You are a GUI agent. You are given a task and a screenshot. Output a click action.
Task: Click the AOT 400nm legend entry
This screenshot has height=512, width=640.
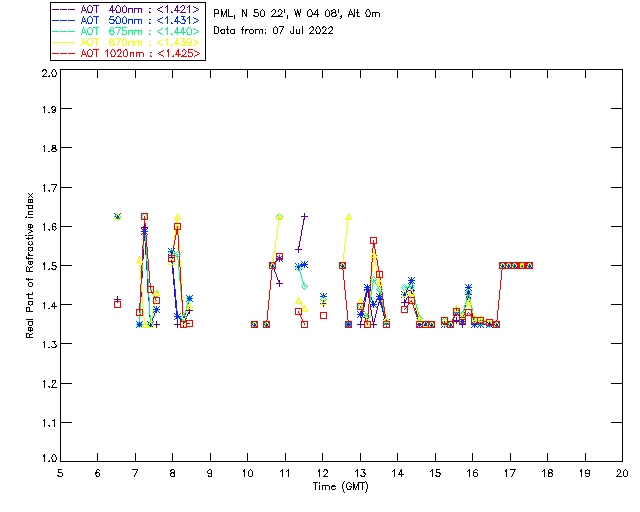point(127,9)
